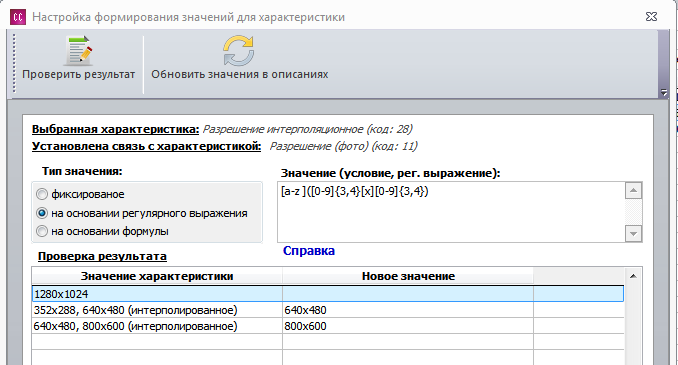Click down arrow of expression field scrollbar
This screenshot has height=365, width=678.
(x=633, y=234)
